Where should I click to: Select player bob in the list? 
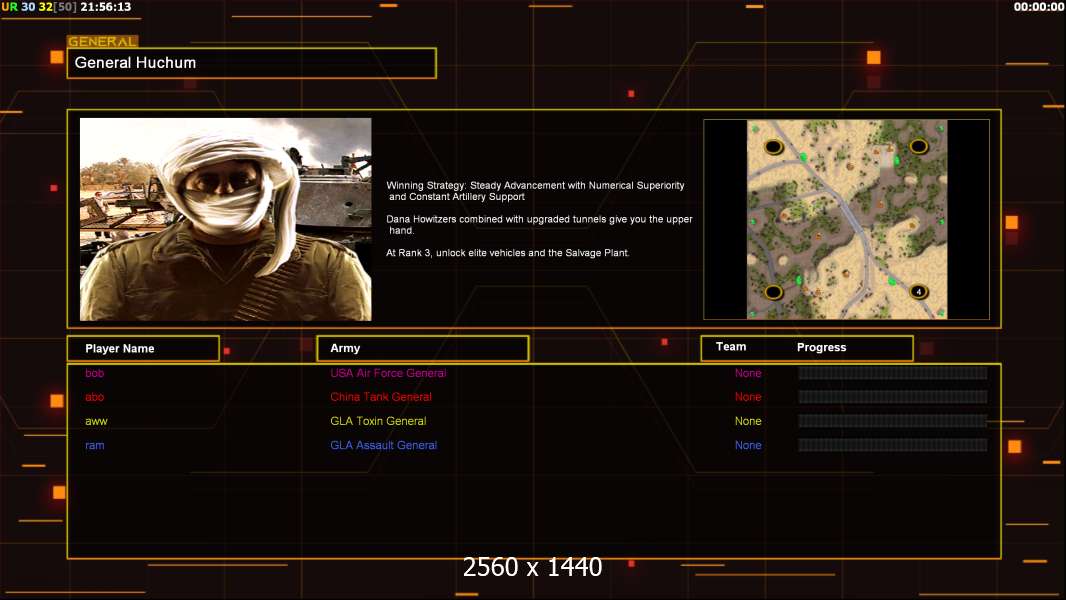pyautogui.click(x=94, y=373)
